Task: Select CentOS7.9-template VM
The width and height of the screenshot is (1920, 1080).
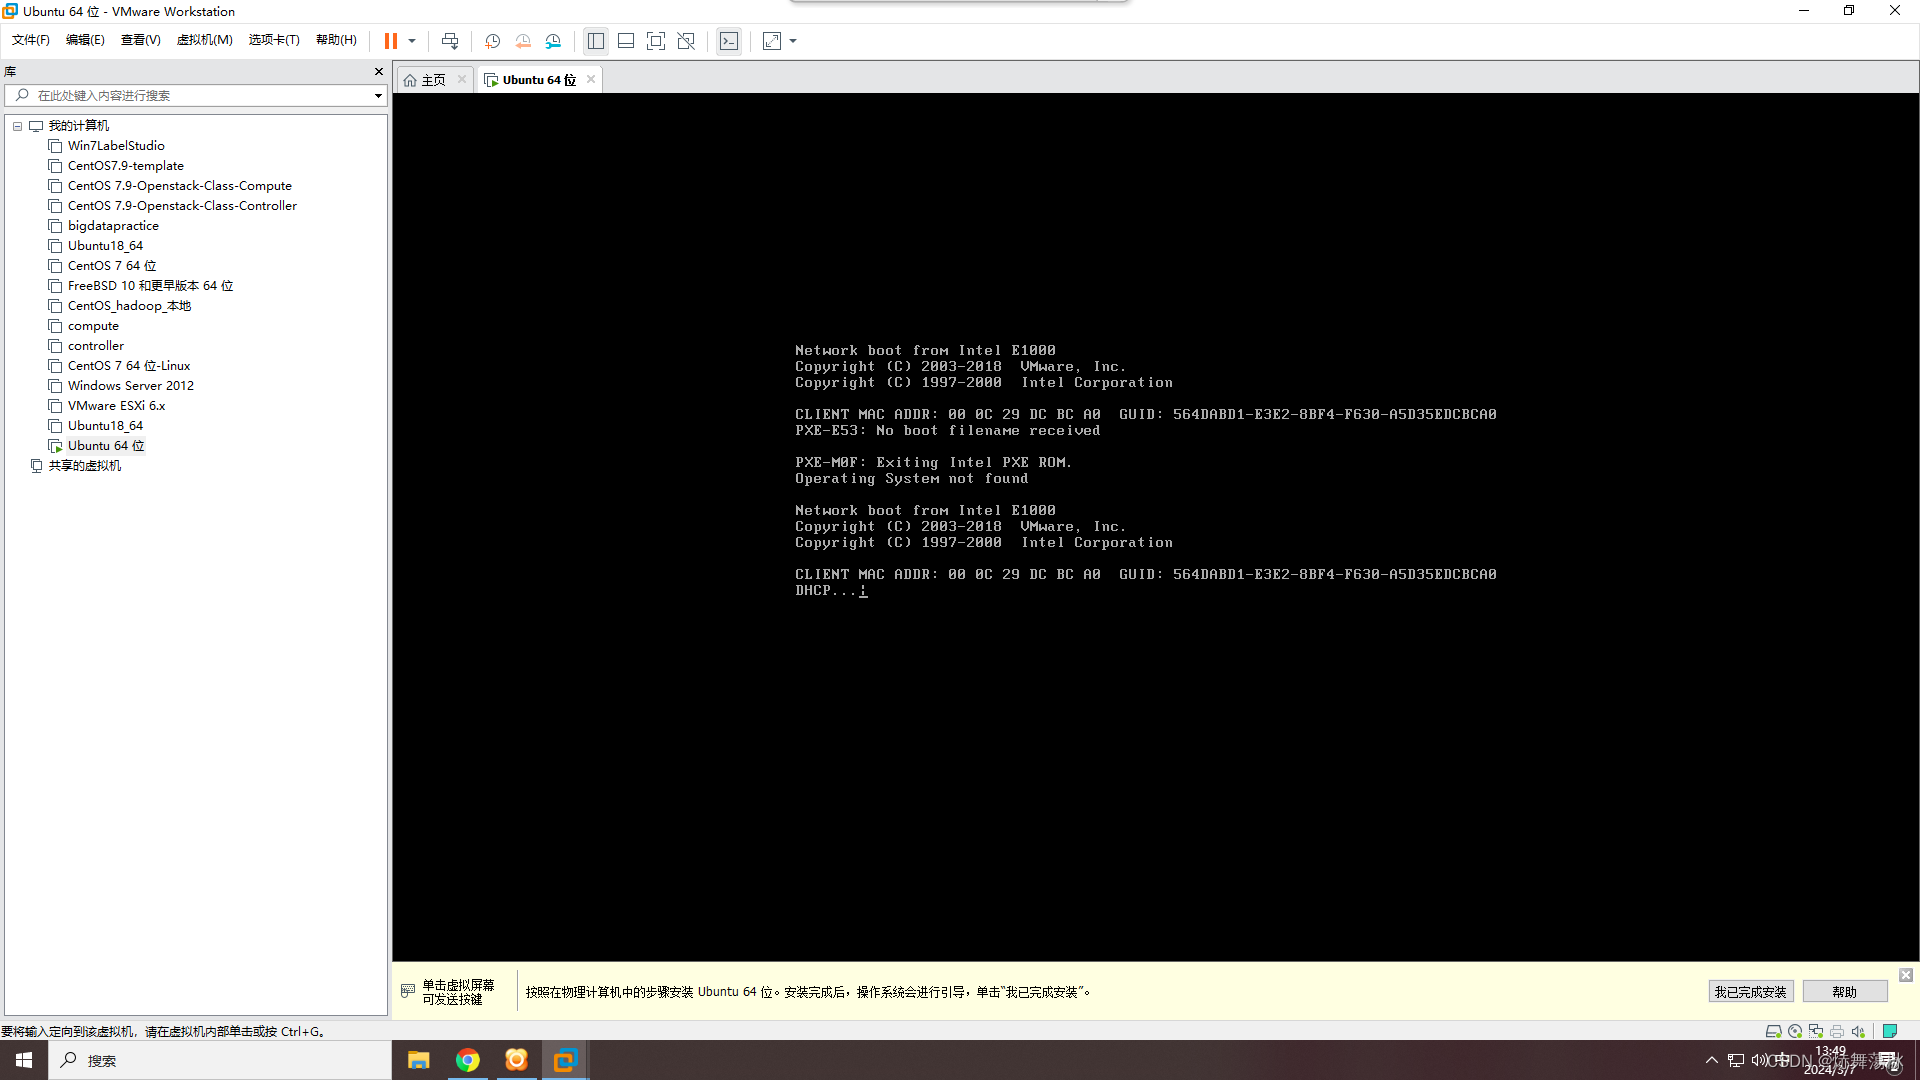Action: click(125, 166)
